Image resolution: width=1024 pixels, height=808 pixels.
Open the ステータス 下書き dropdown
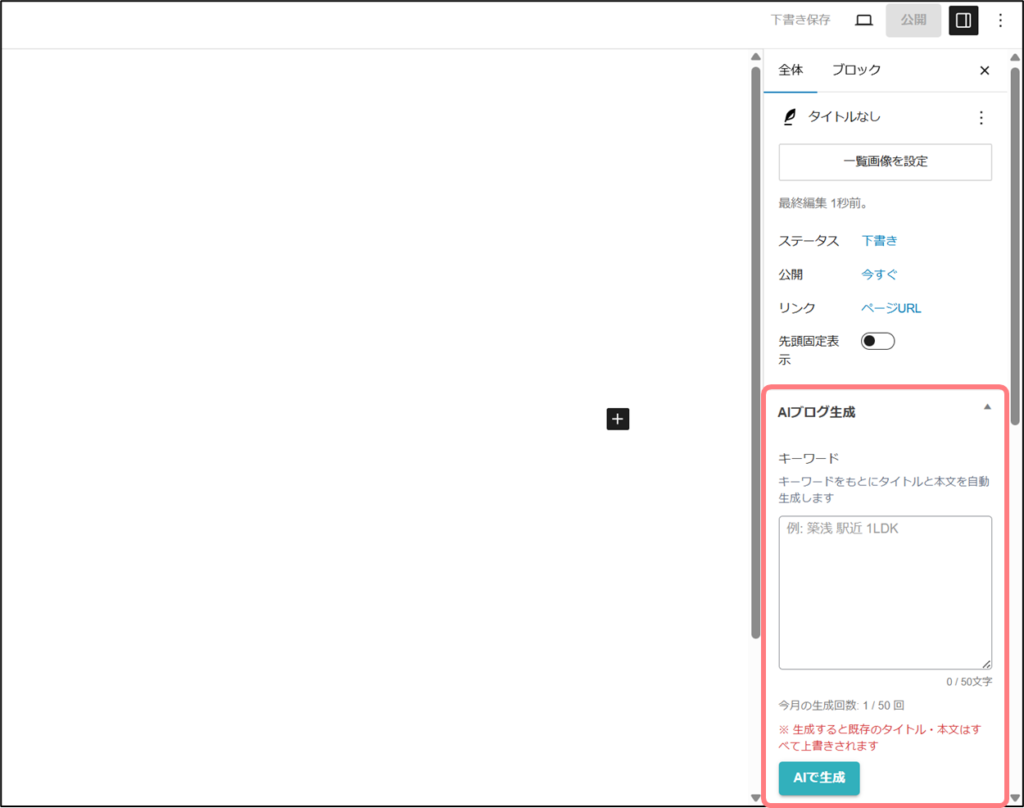coord(879,241)
